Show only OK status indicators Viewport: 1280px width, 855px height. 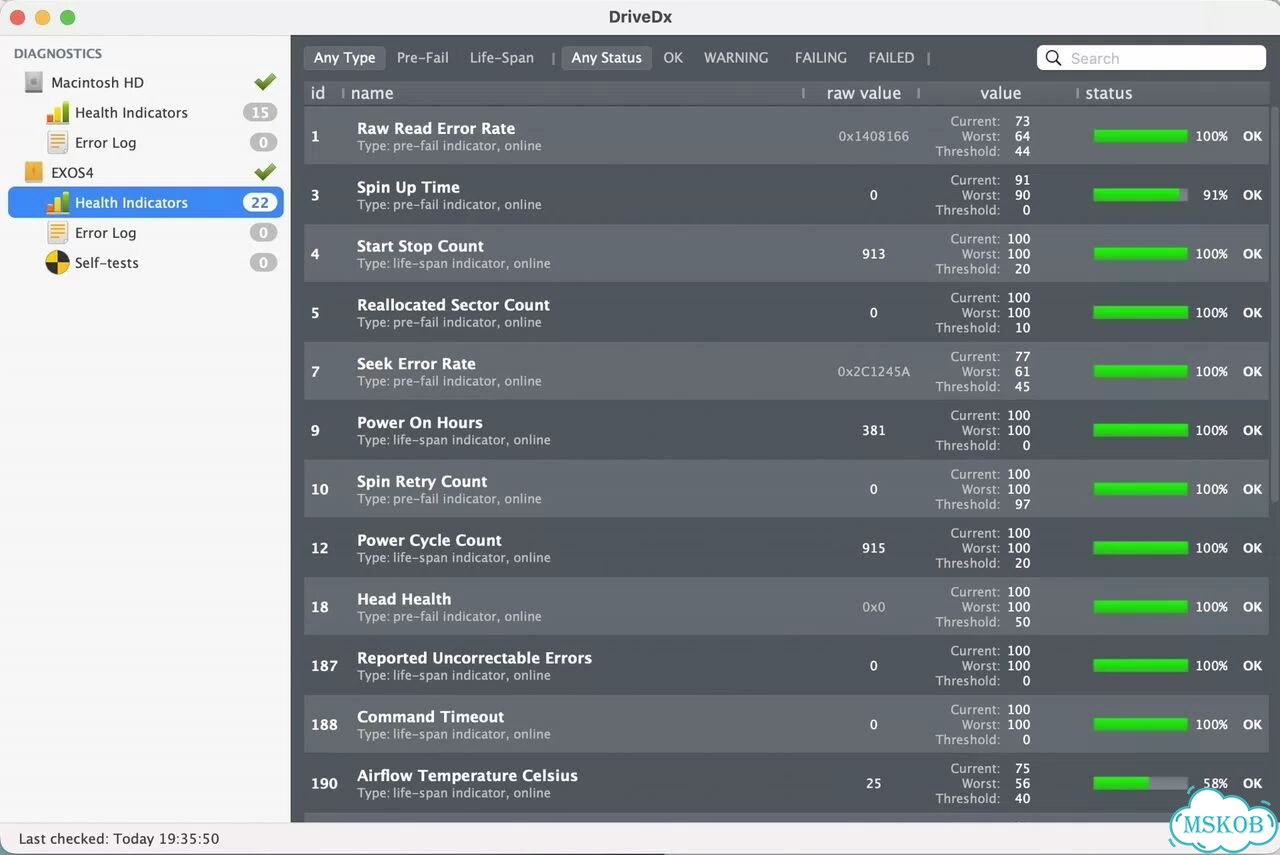click(x=673, y=58)
